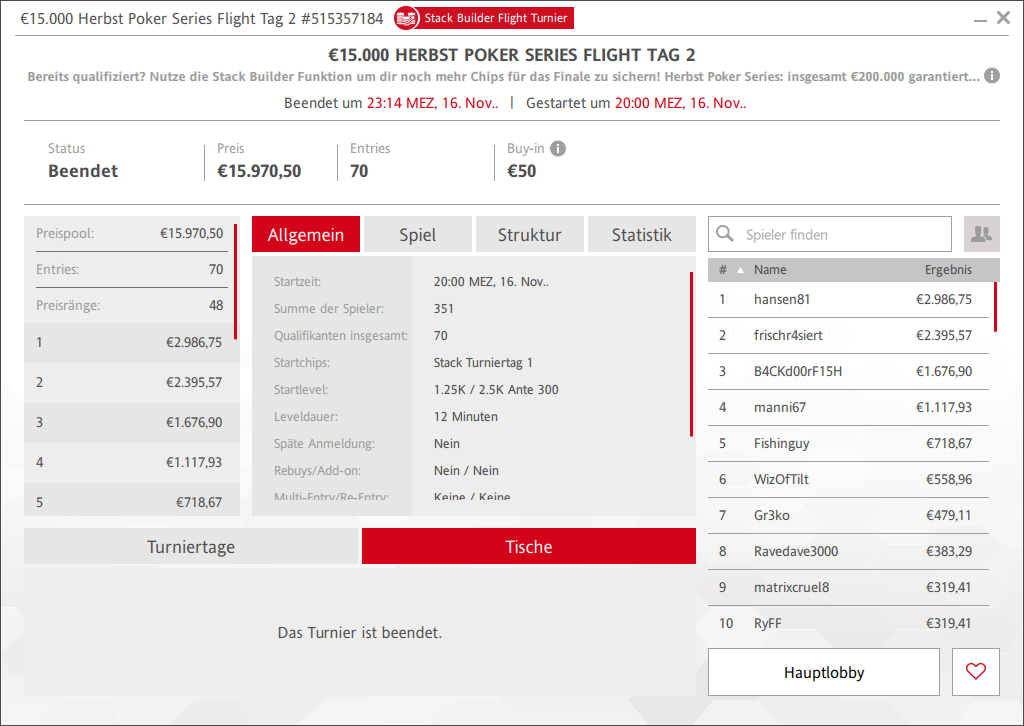
Task: Open the Struktur tab
Action: (529, 235)
